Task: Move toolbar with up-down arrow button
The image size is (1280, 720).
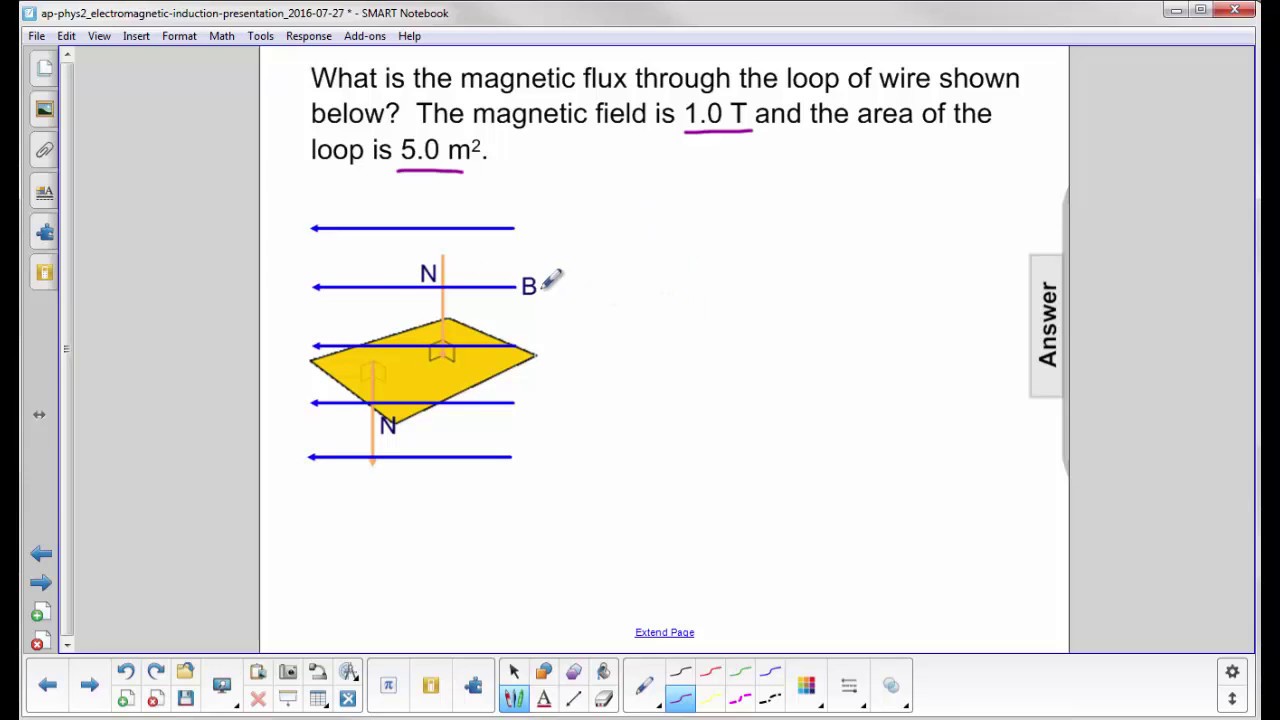Action: [x=1232, y=698]
